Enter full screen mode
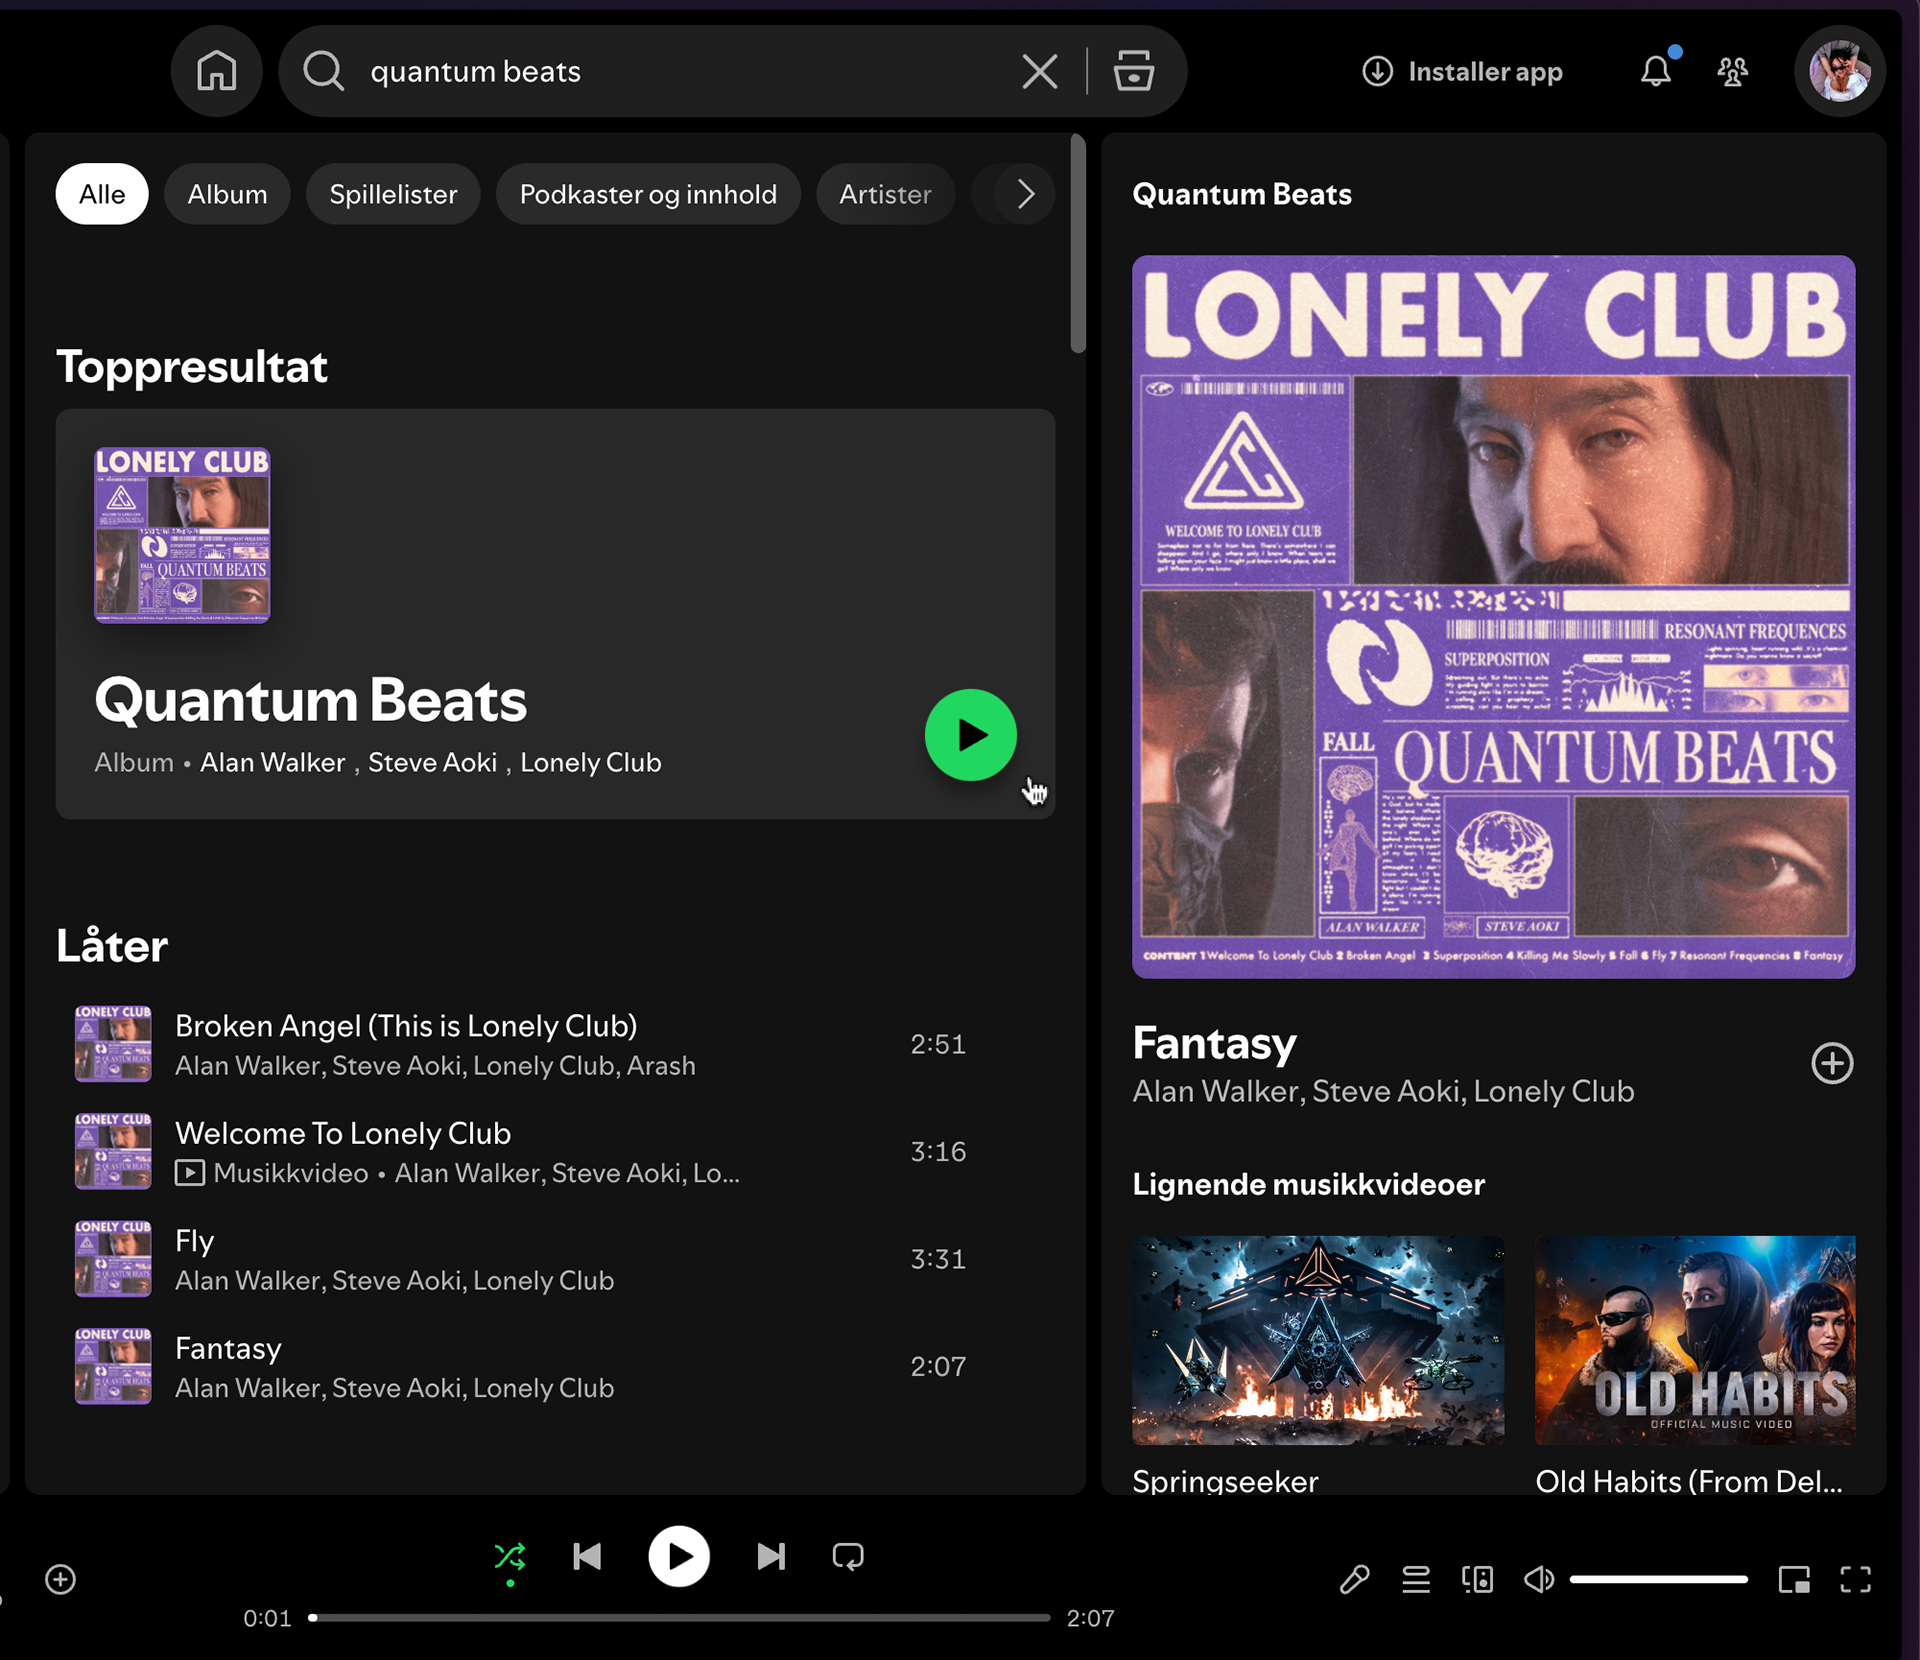This screenshot has width=1920, height=1660. coord(1855,1579)
